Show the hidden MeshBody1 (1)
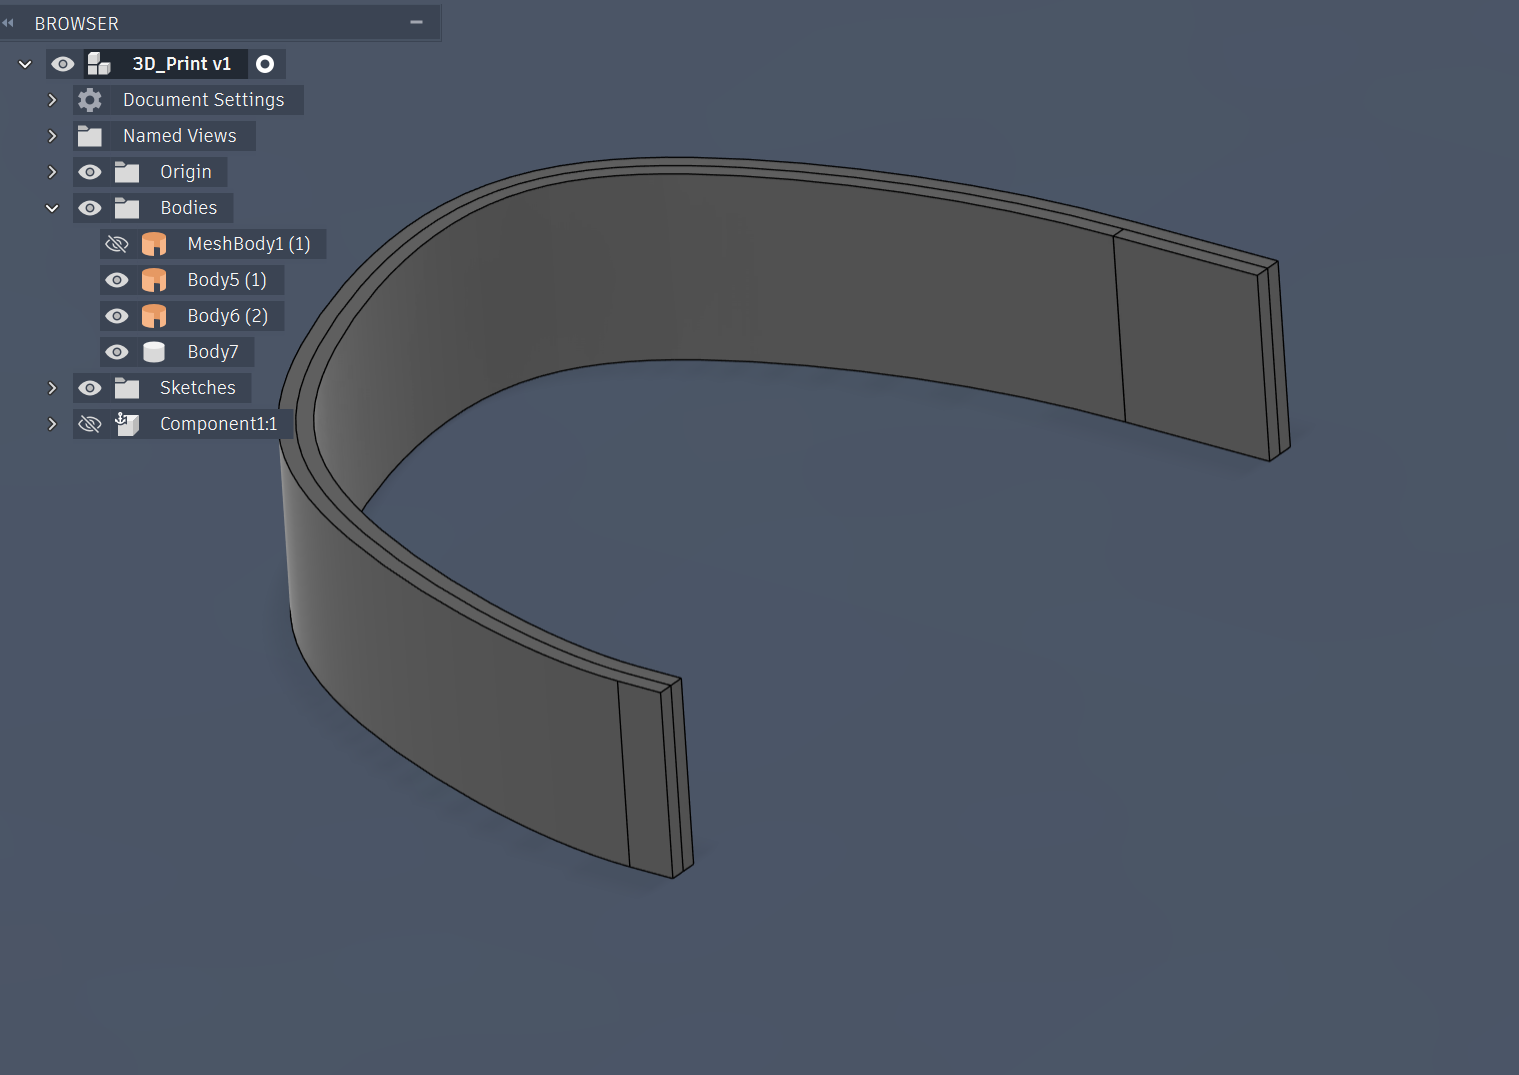This screenshot has width=1519, height=1075. point(117,244)
